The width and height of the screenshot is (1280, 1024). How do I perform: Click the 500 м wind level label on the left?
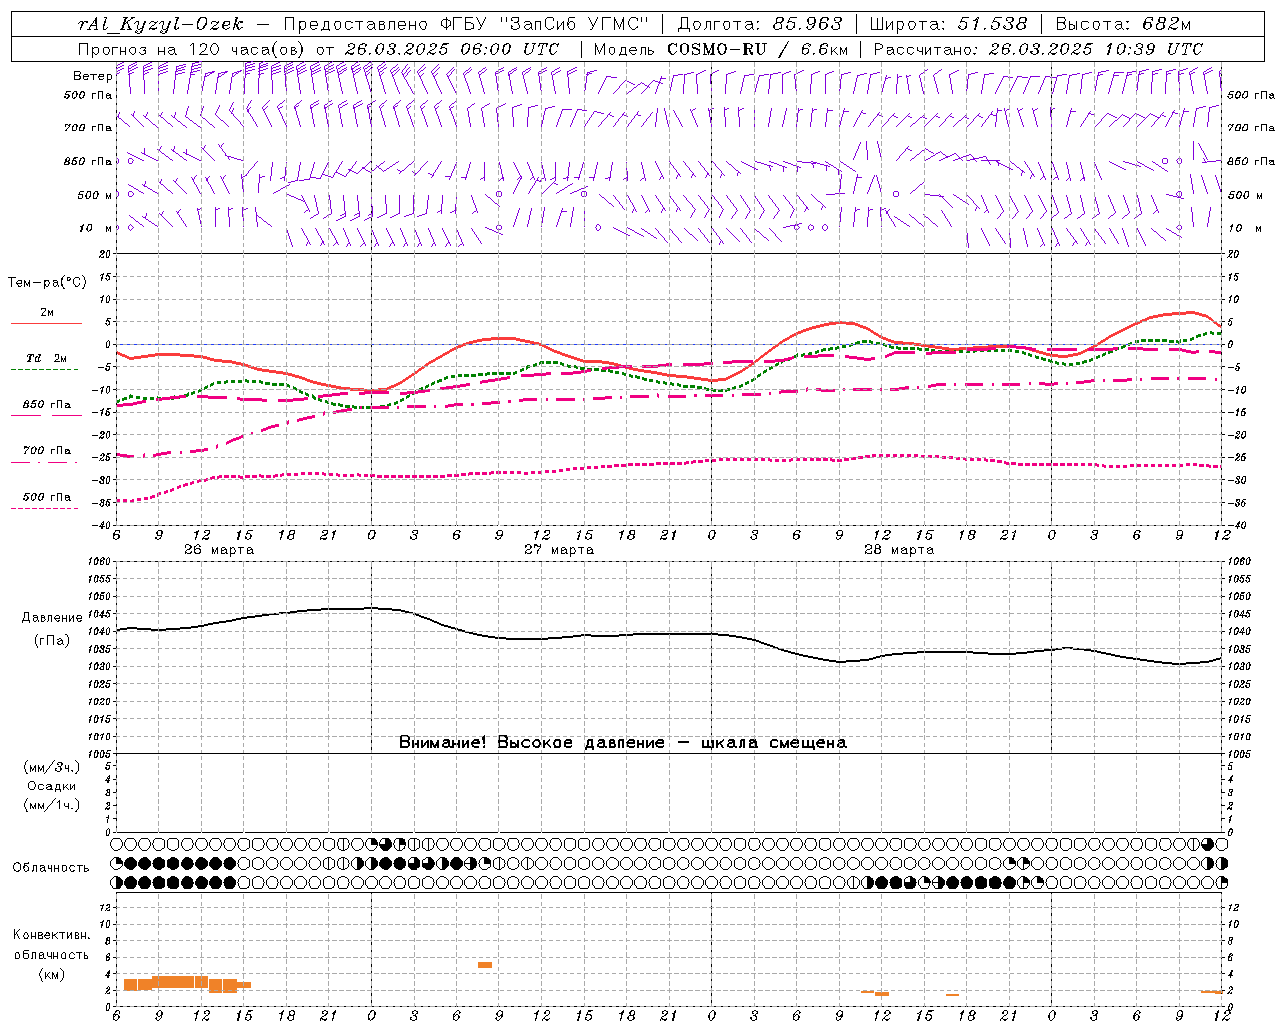(x=94, y=195)
